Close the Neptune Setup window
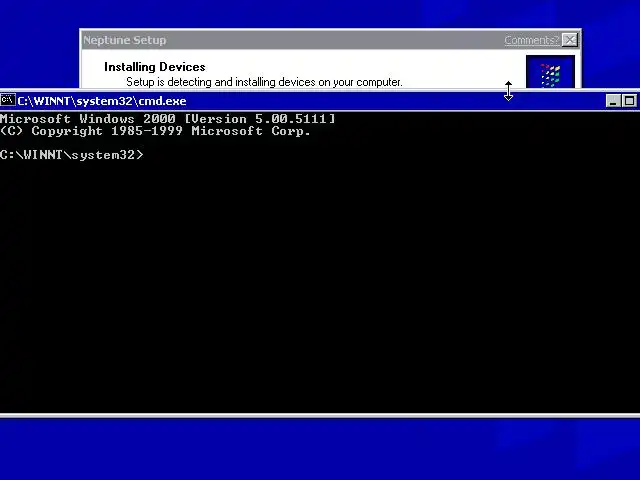This screenshot has width=640, height=480. click(570, 40)
